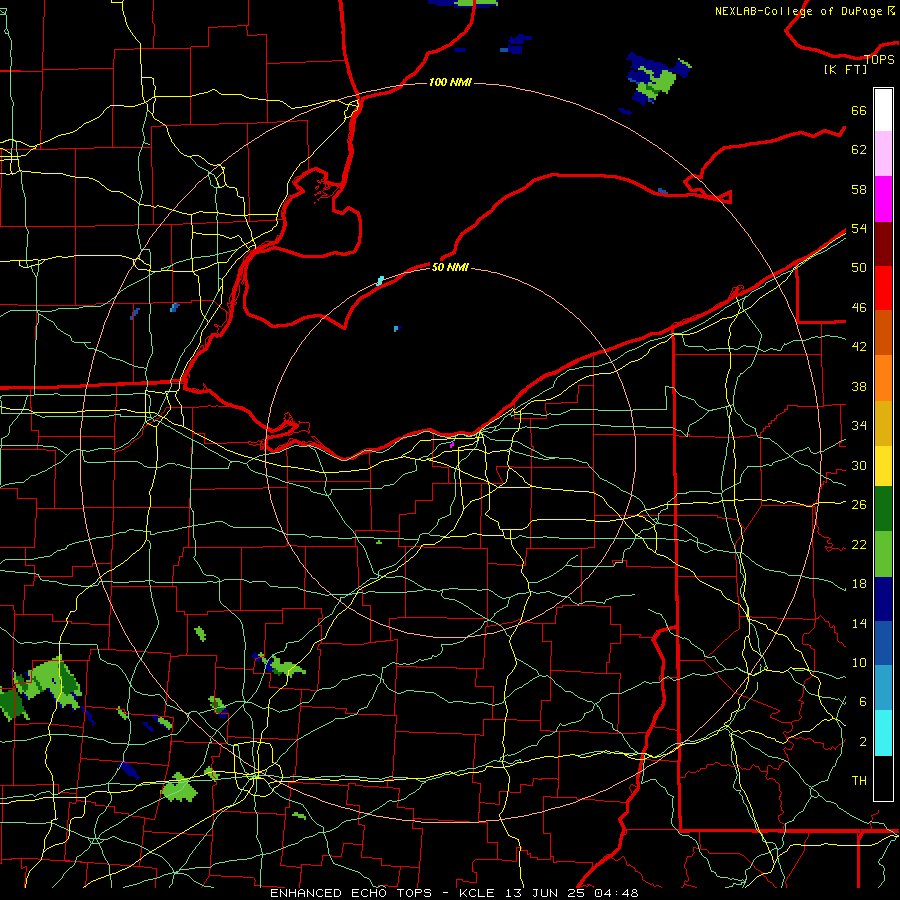Click the '50 NMI' range ring label

point(450,267)
